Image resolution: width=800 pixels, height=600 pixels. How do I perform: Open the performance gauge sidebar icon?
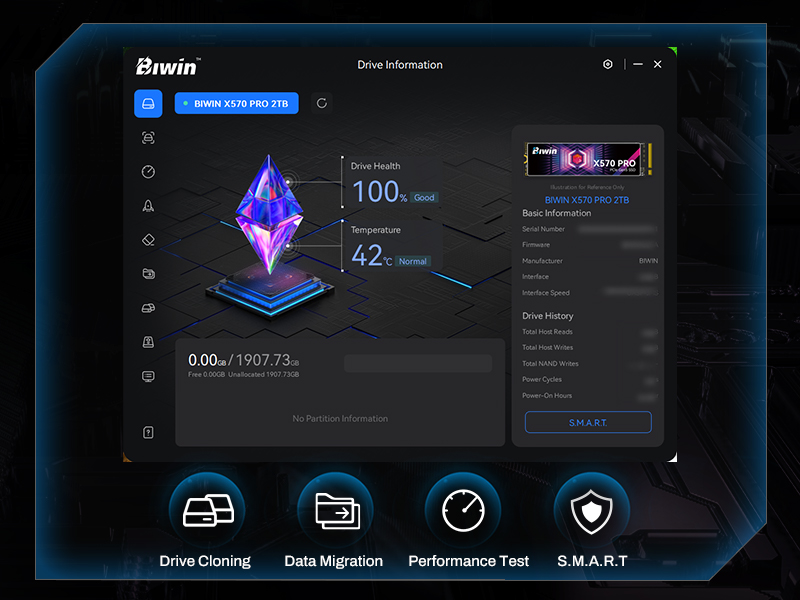148,171
